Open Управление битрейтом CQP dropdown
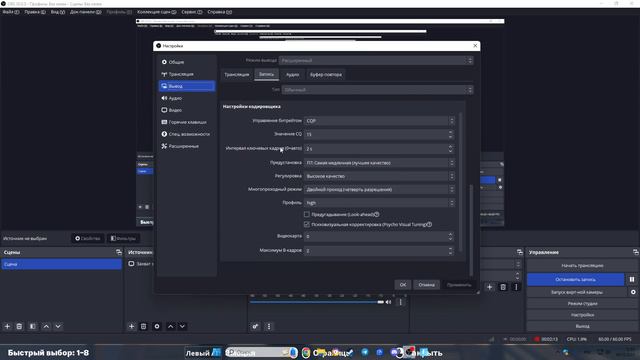Image resolution: width=640 pixels, height=360 pixels. tap(379, 121)
